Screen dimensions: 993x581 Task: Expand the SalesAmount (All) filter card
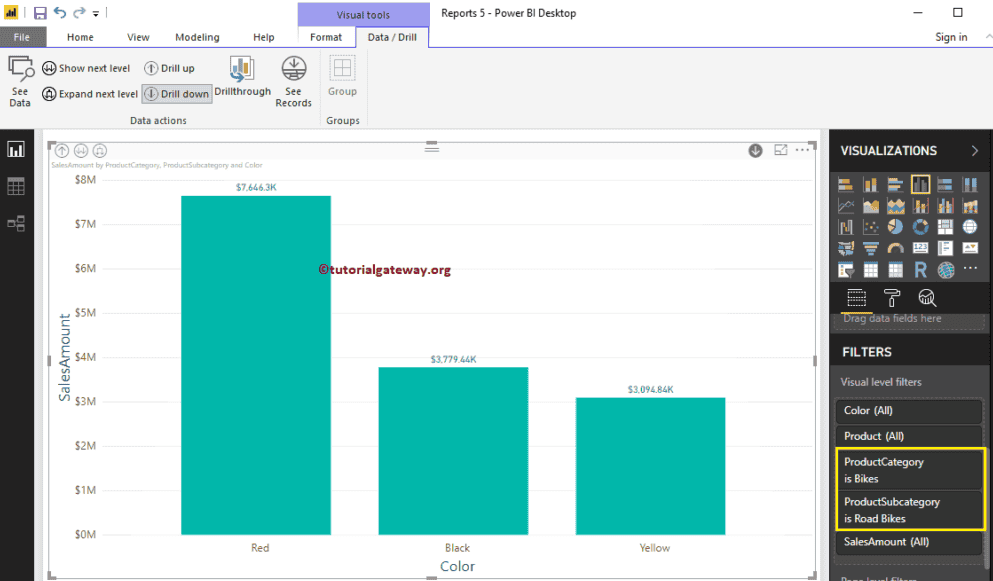click(x=908, y=542)
